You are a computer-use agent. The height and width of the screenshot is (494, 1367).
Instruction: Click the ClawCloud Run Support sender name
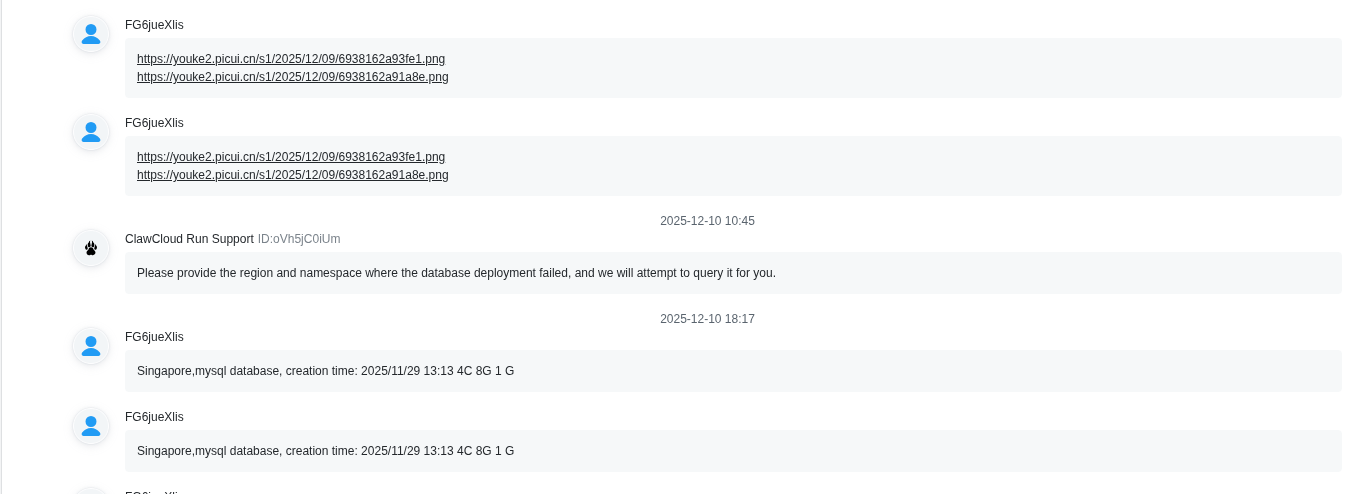point(189,239)
